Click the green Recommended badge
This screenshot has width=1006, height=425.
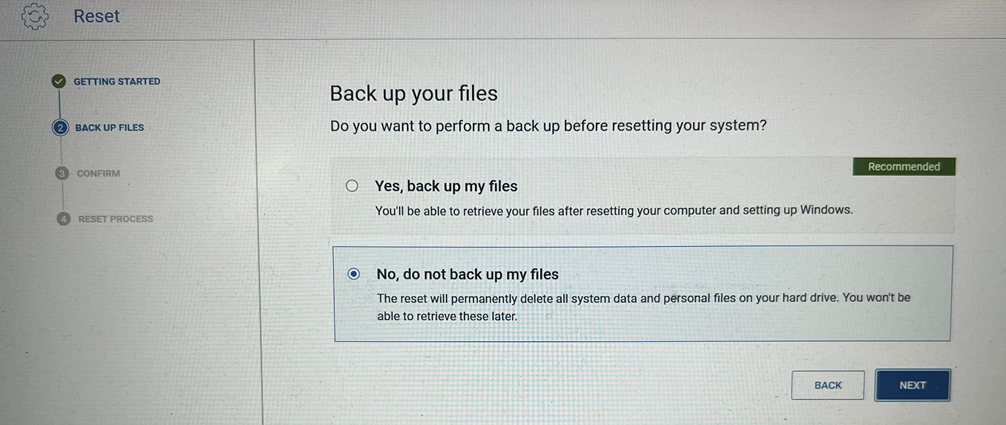pyautogui.click(x=904, y=167)
